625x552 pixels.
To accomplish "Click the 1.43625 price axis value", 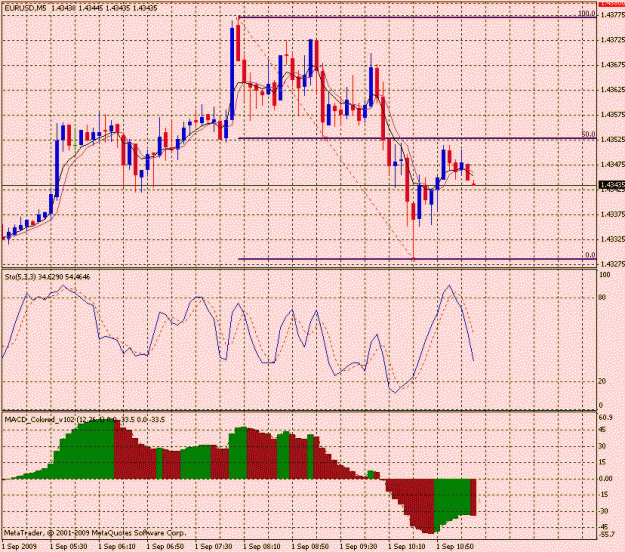I will click(x=612, y=90).
